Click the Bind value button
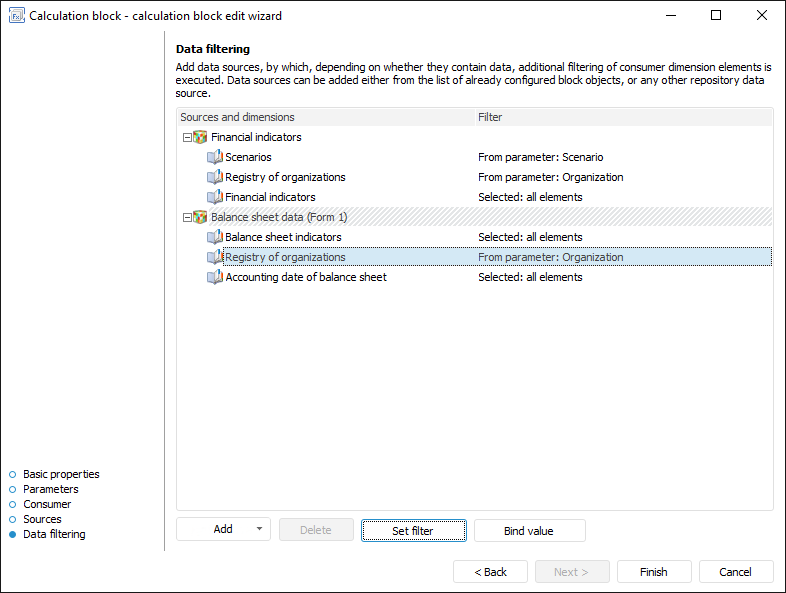Screen dimensions: 786x593 click(x=529, y=531)
